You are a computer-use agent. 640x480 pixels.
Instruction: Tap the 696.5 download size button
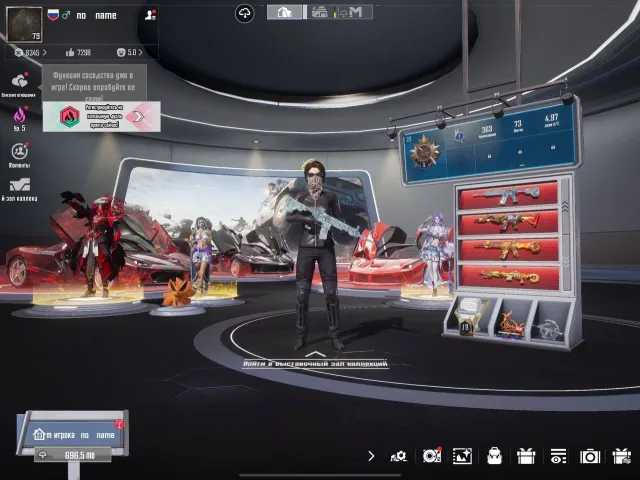pyautogui.click(x=73, y=455)
